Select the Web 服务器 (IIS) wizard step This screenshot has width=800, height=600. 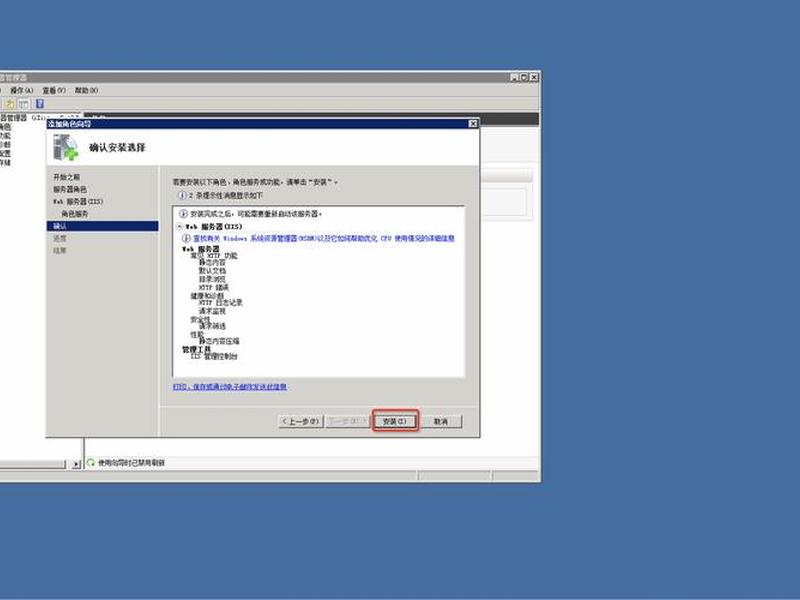pos(78,202)
